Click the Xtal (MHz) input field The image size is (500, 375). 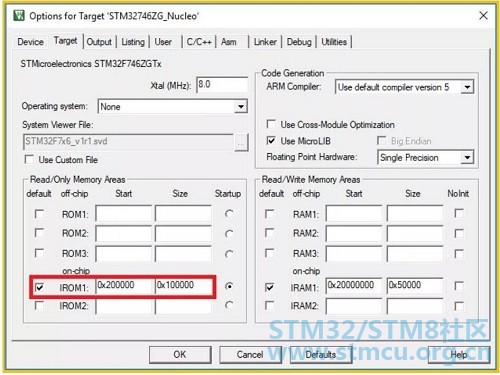tap(222, 85)
